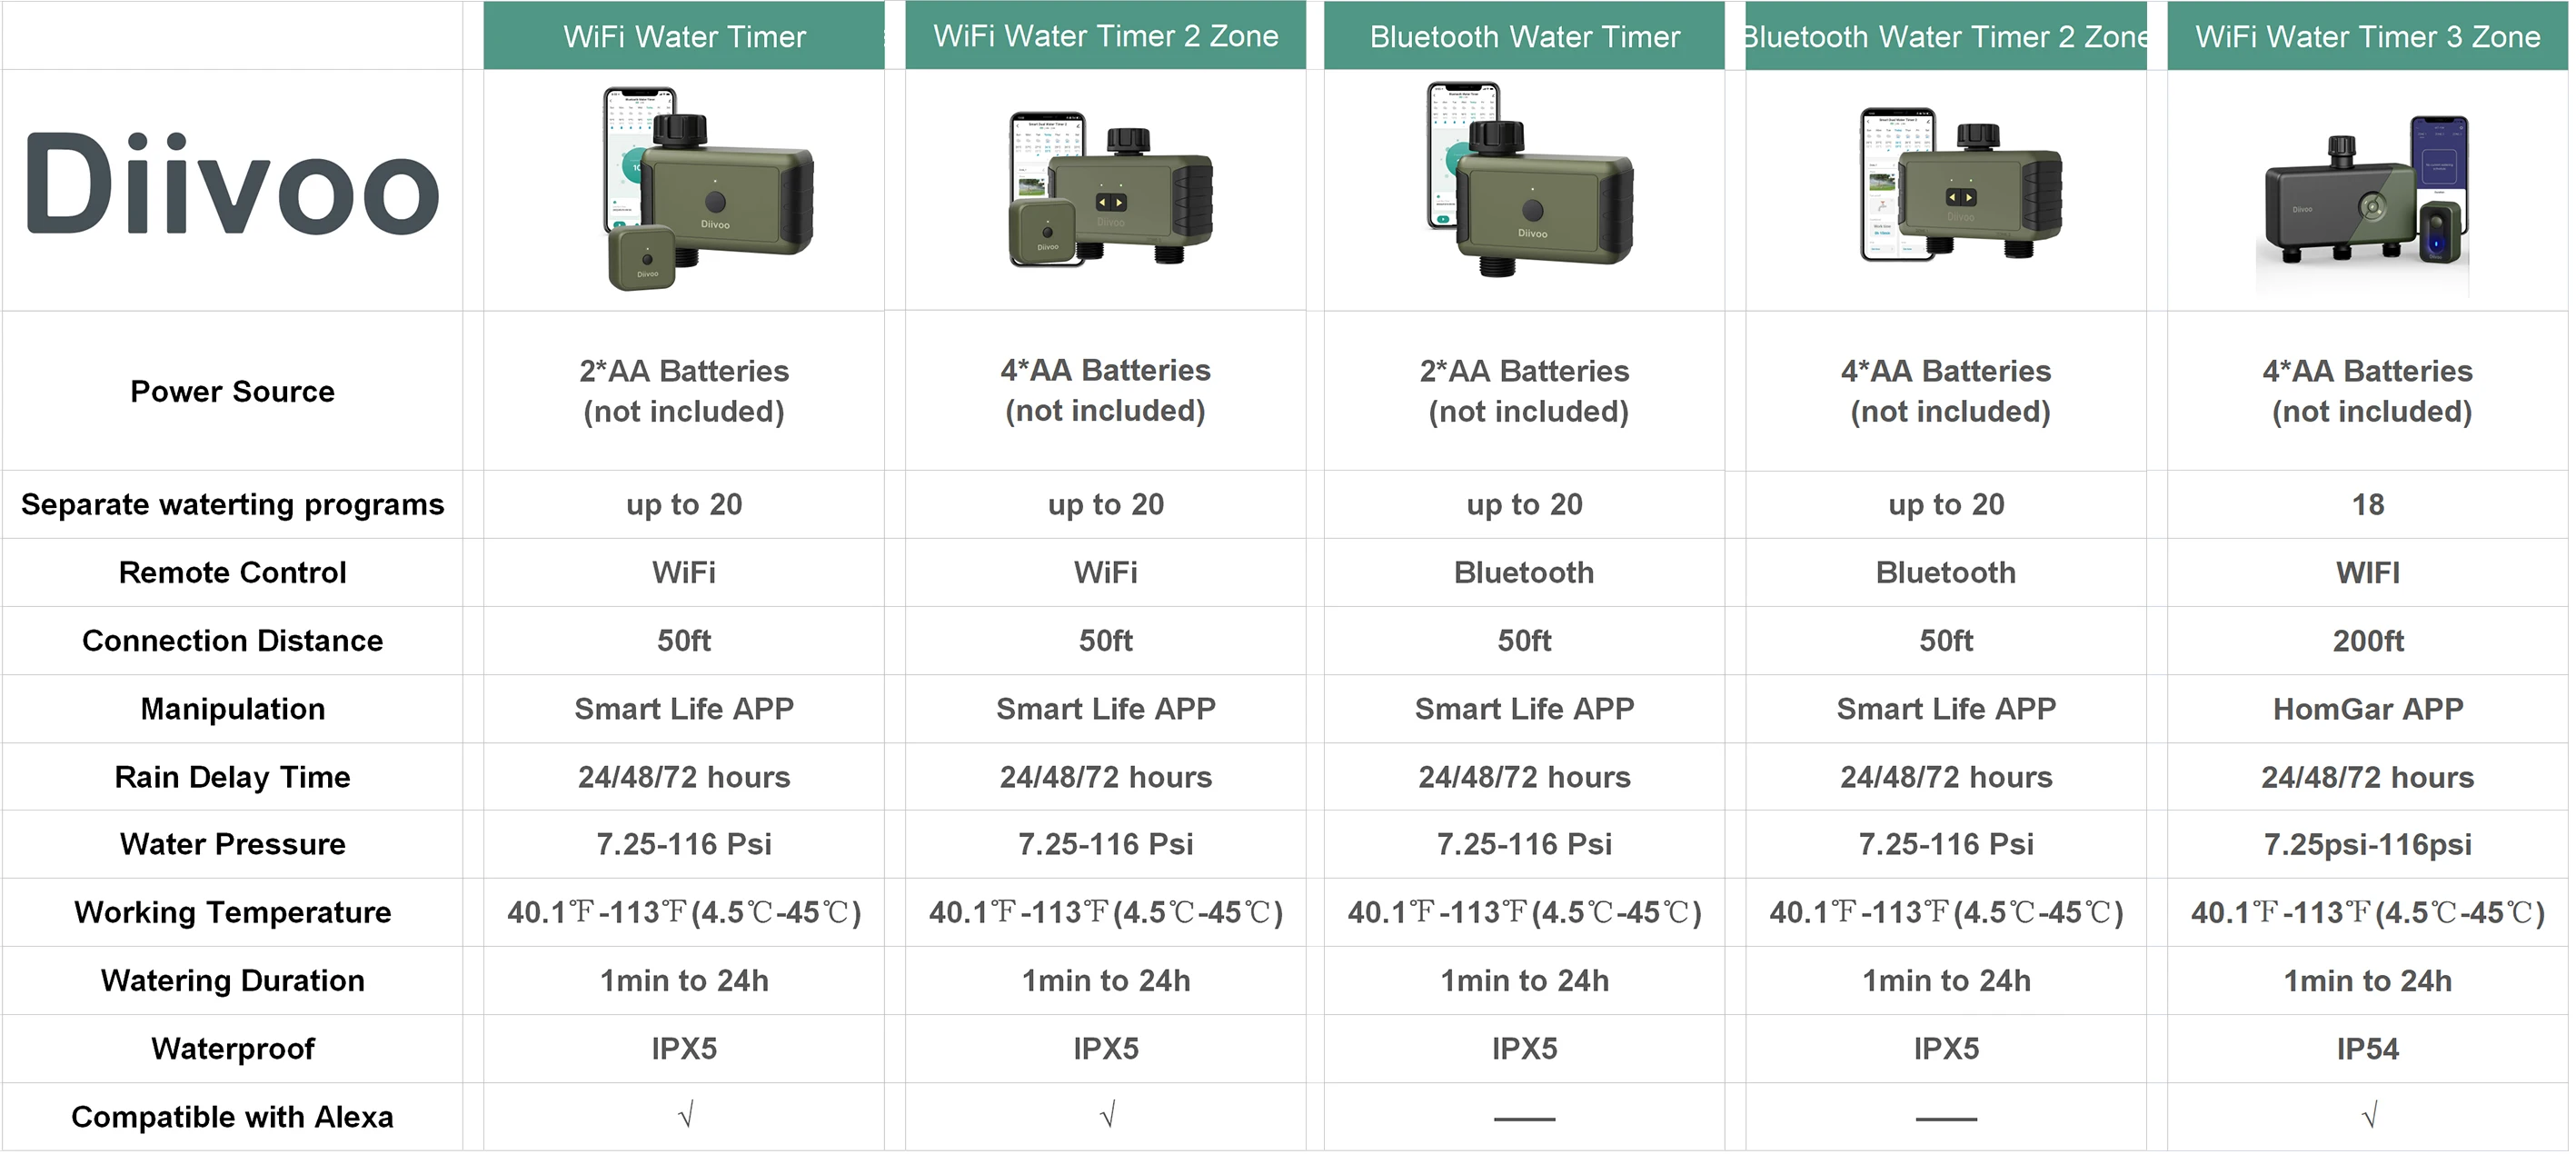Screen dimensions: 2576x1154
Task: Click the 200ft connection distance value
Action: pos(2369,641)
